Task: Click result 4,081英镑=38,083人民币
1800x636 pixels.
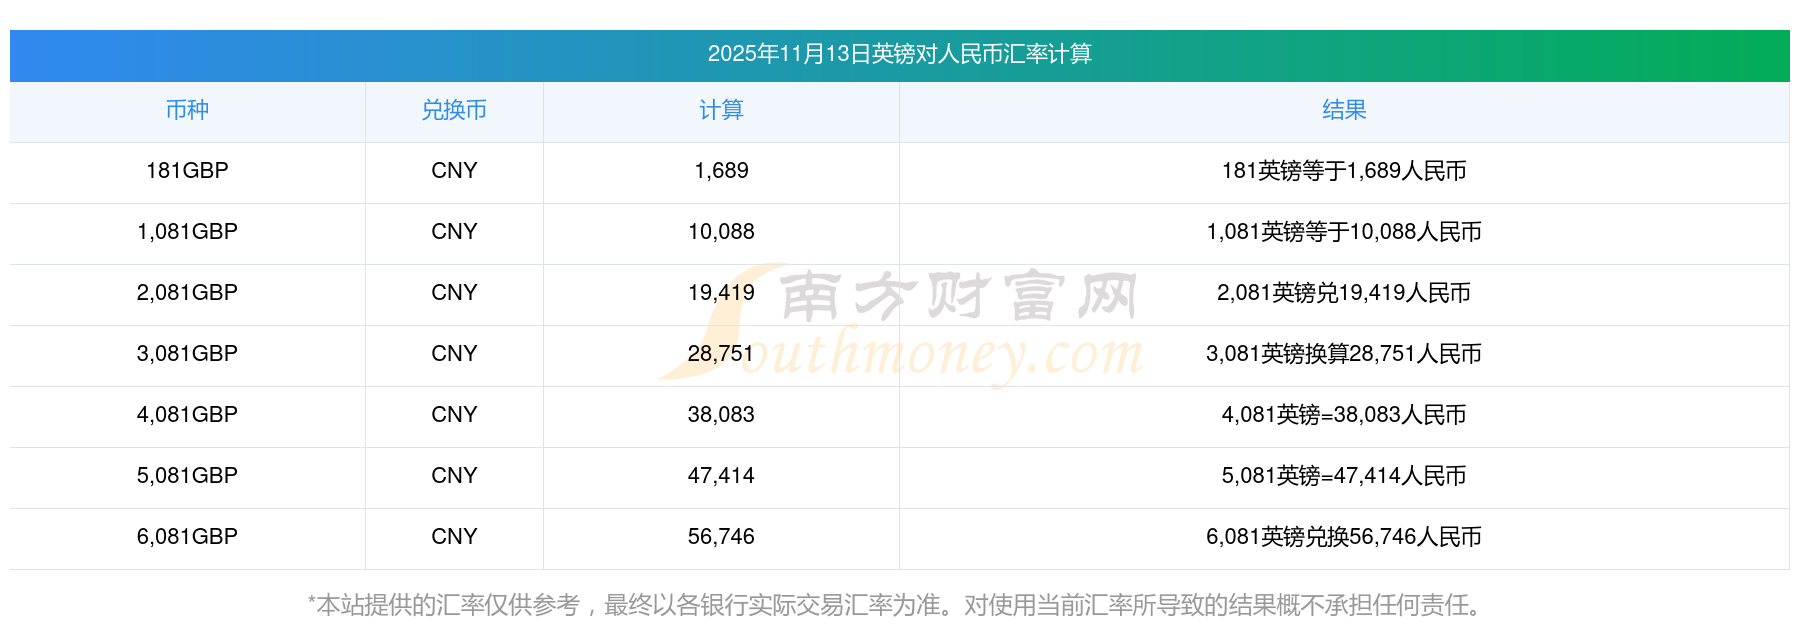Action: [1344, 415]
